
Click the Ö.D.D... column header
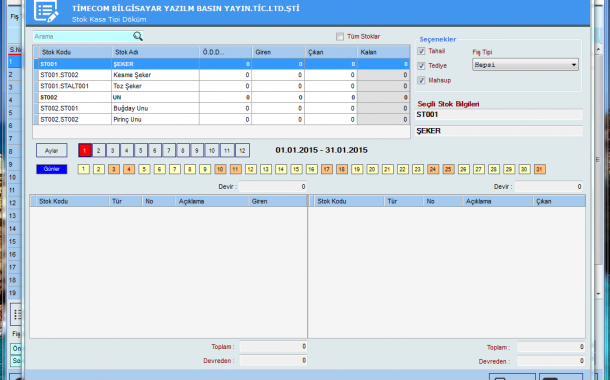[x=226, y=52]
